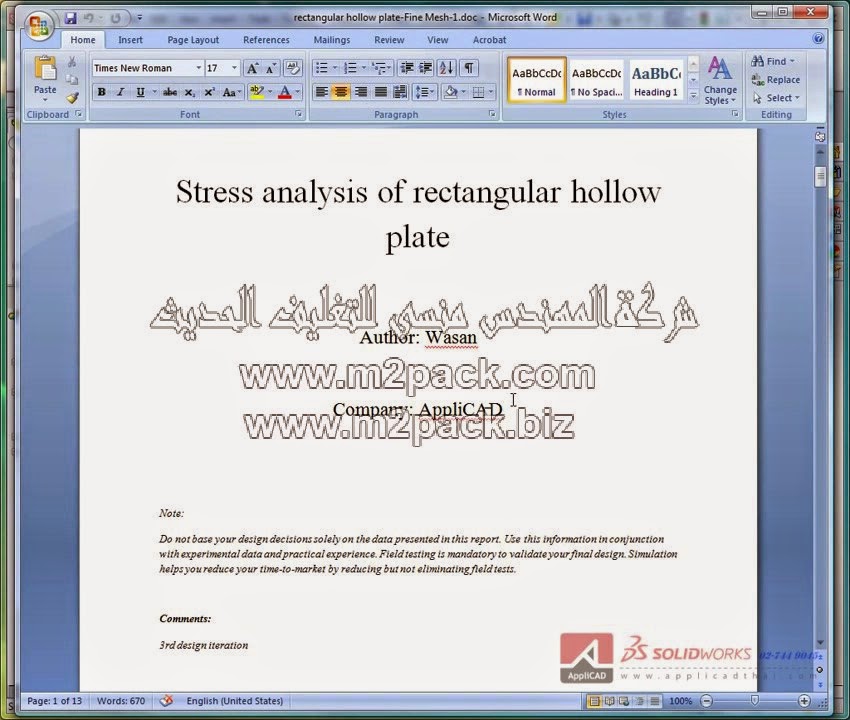Select Print Layout view in status bar
Image resolution: width=850 pixels, height=720 pixels.
(x=594, y=701)
